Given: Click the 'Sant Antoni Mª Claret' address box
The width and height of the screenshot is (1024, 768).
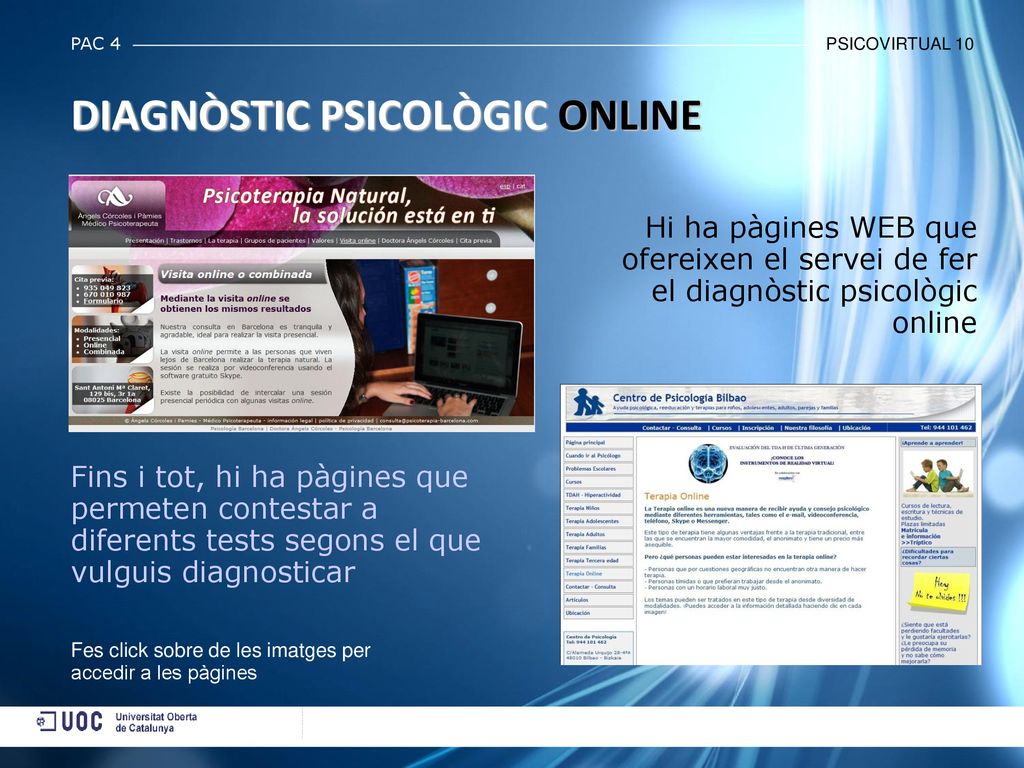Looking at the screenshot, I should (x=112, y=390).
